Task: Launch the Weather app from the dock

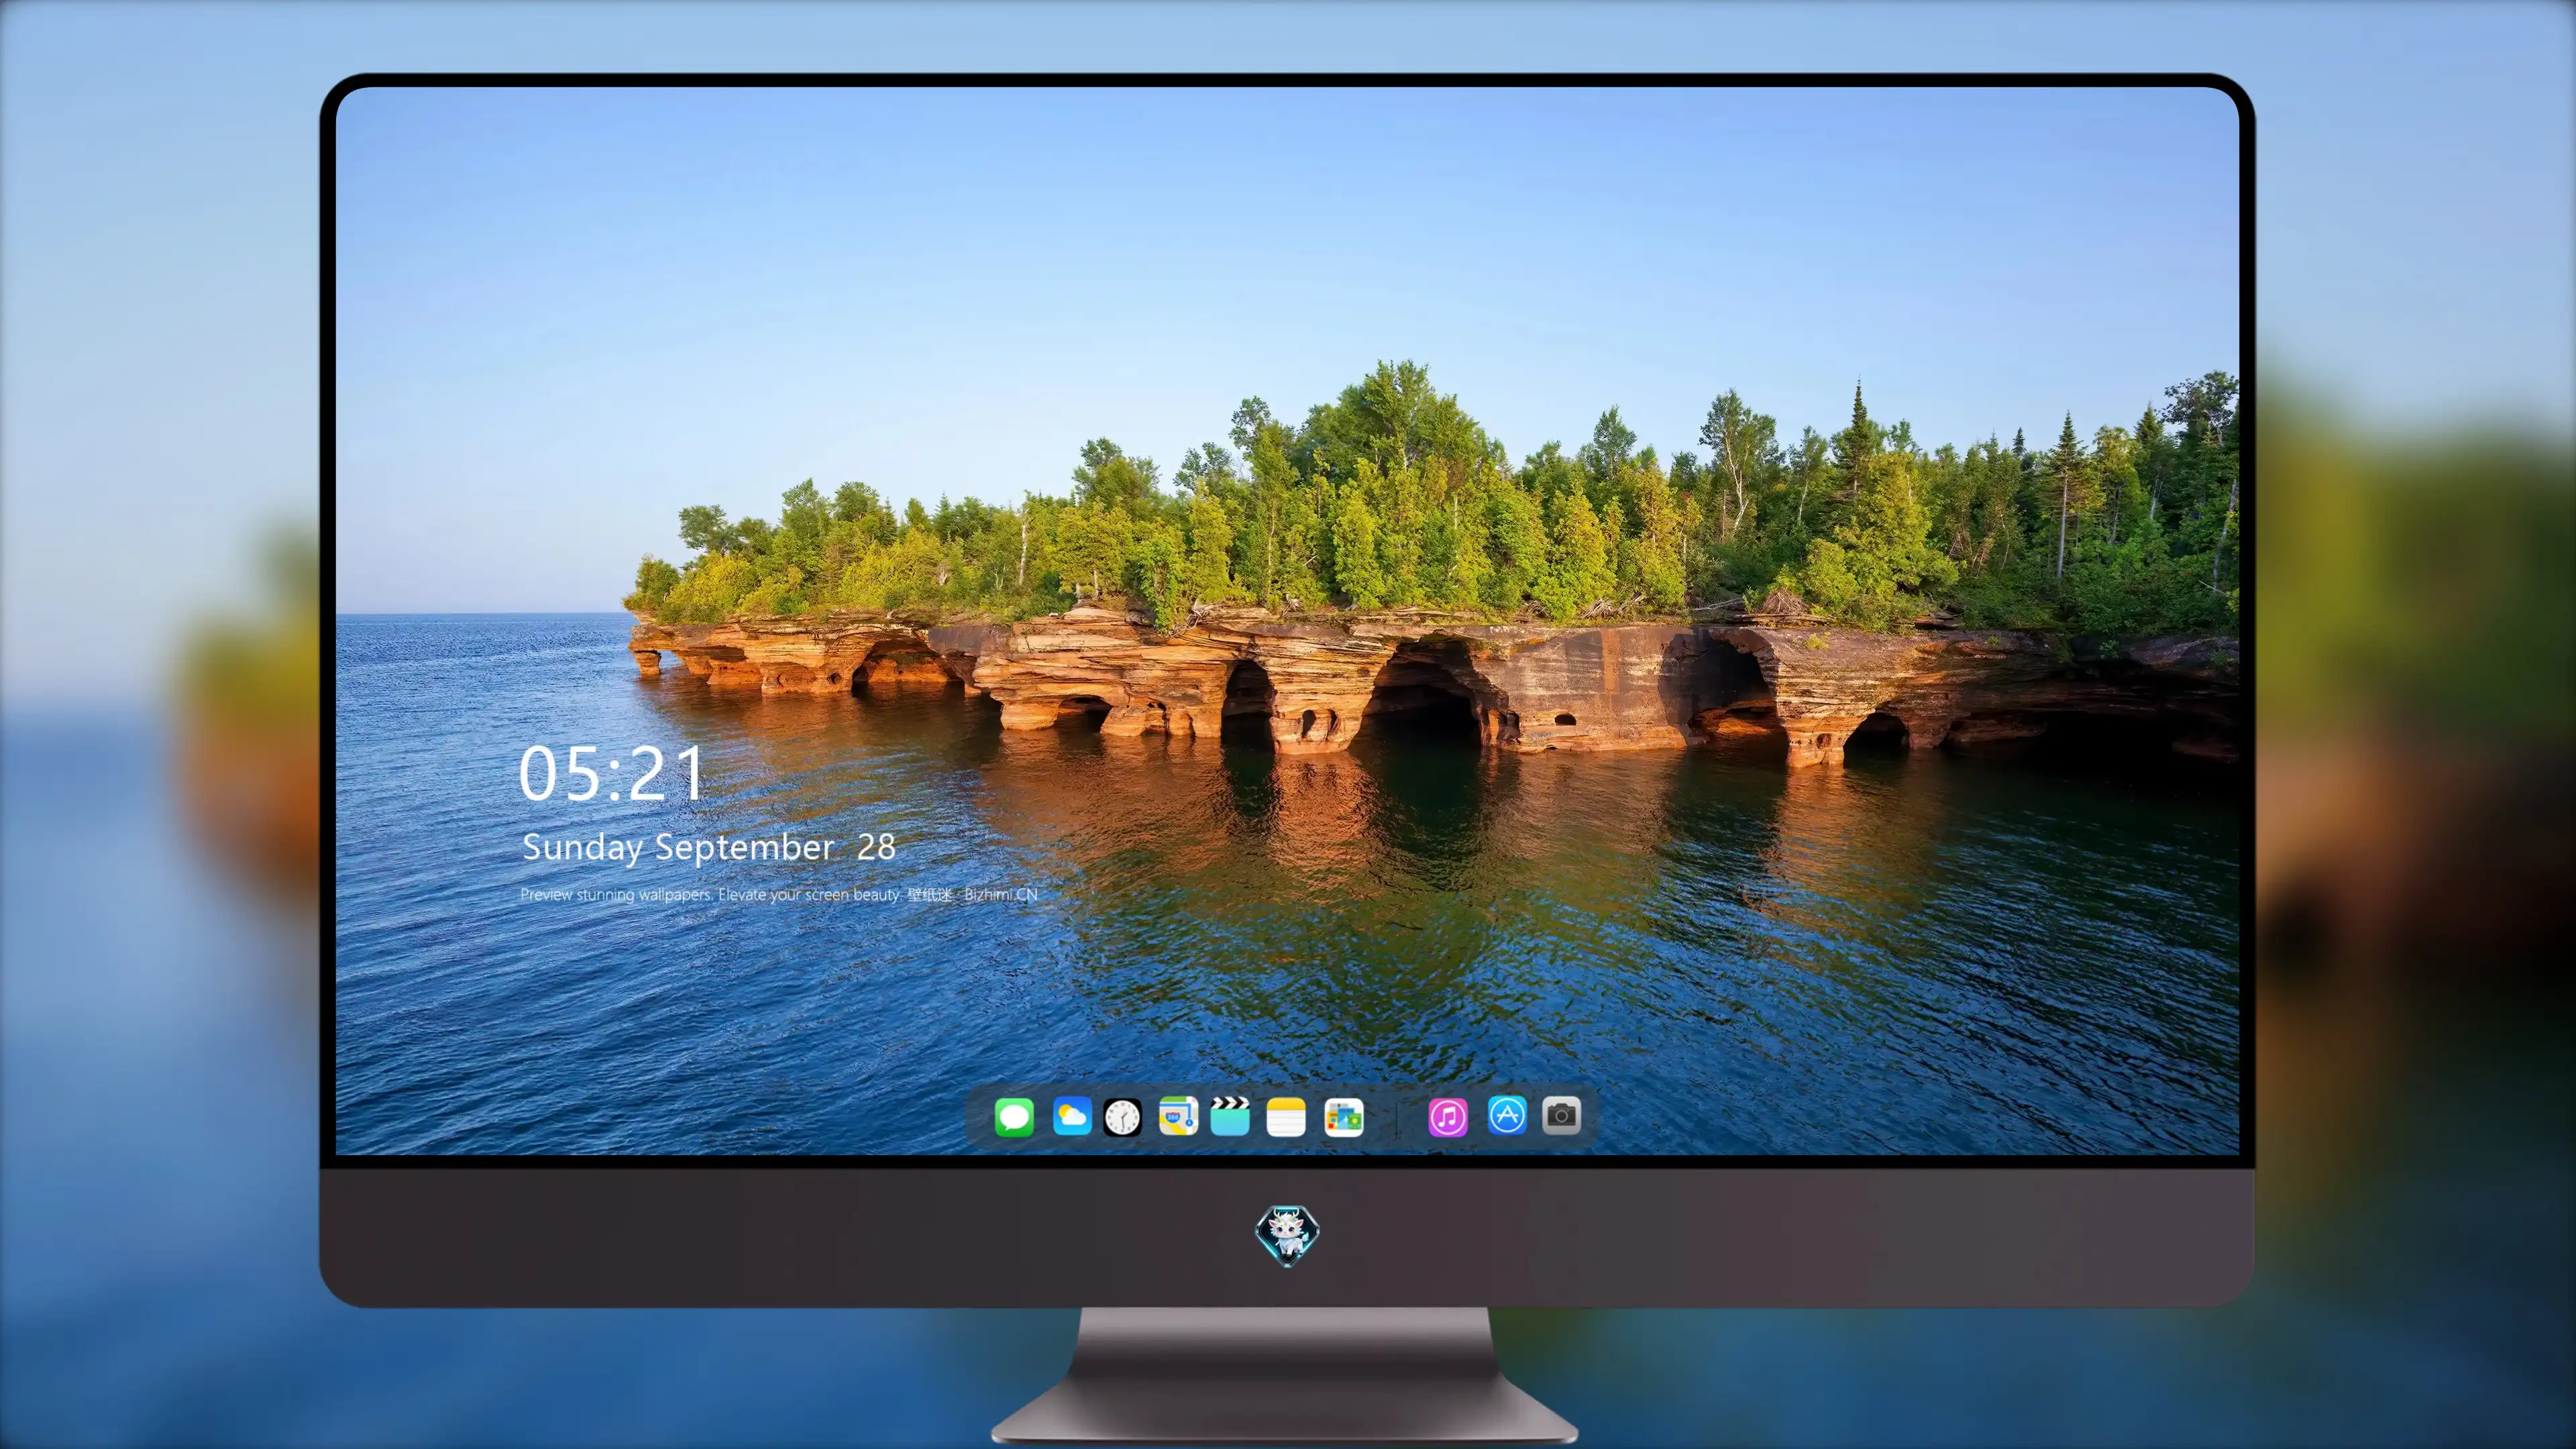Action: point(1072,1116)
